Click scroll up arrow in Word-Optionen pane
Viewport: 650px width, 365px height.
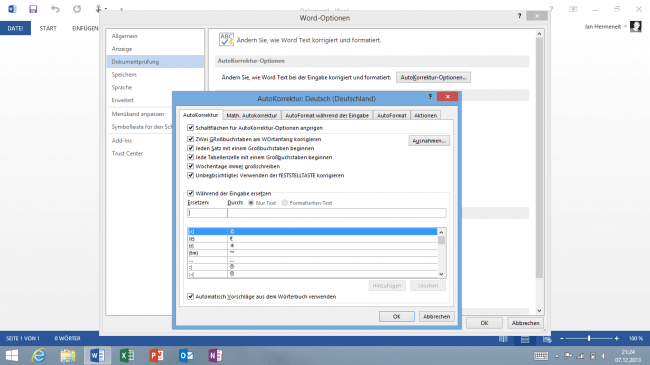point(539,34)
